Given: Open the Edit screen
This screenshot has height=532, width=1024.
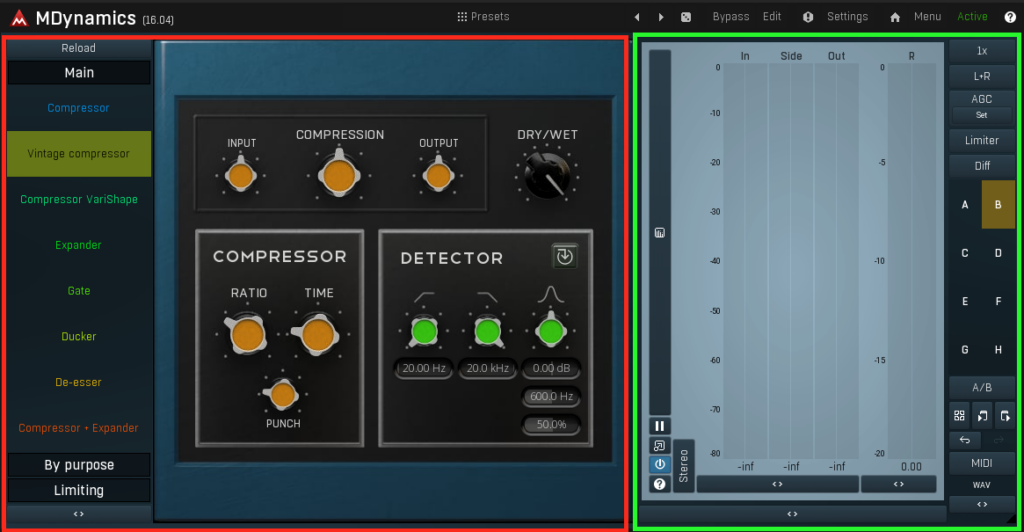Looking at the screenshot, I should 771,16.
